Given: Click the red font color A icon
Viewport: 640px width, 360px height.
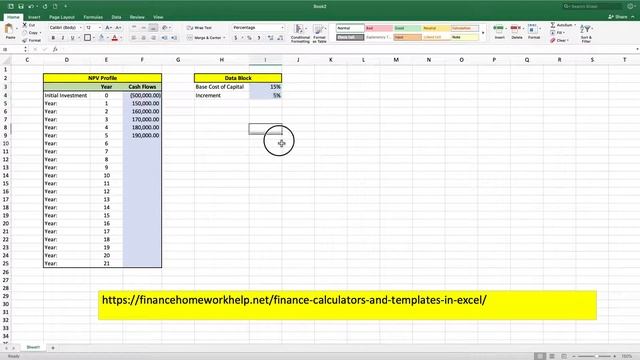Looking at the screenshot, I should 115,38.
